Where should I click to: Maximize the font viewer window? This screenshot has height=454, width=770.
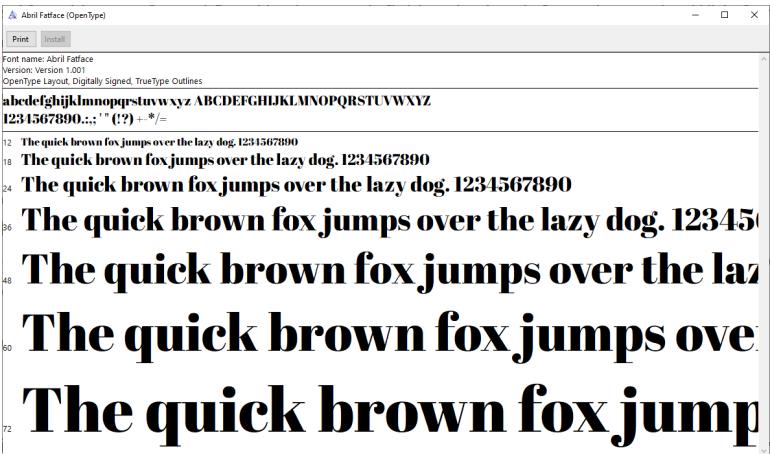(724, 15)
